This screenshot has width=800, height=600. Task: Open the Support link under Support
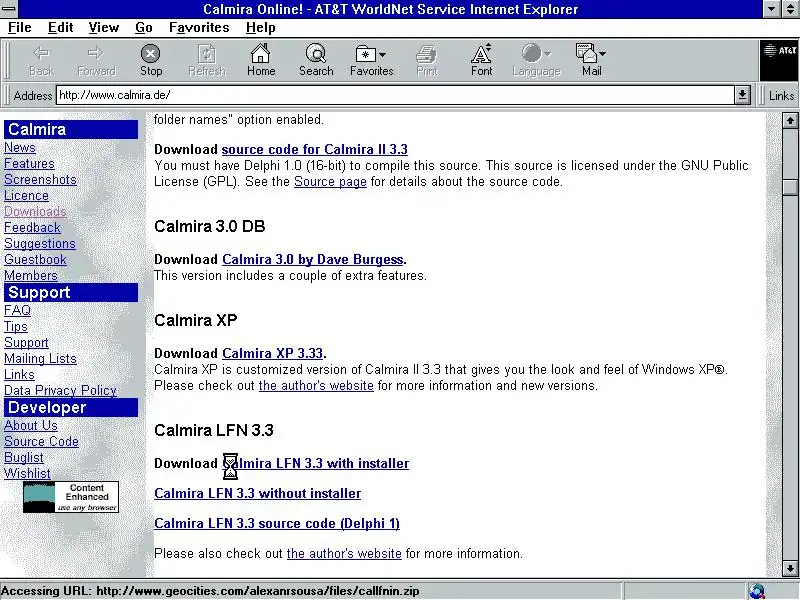pos(27,342)
